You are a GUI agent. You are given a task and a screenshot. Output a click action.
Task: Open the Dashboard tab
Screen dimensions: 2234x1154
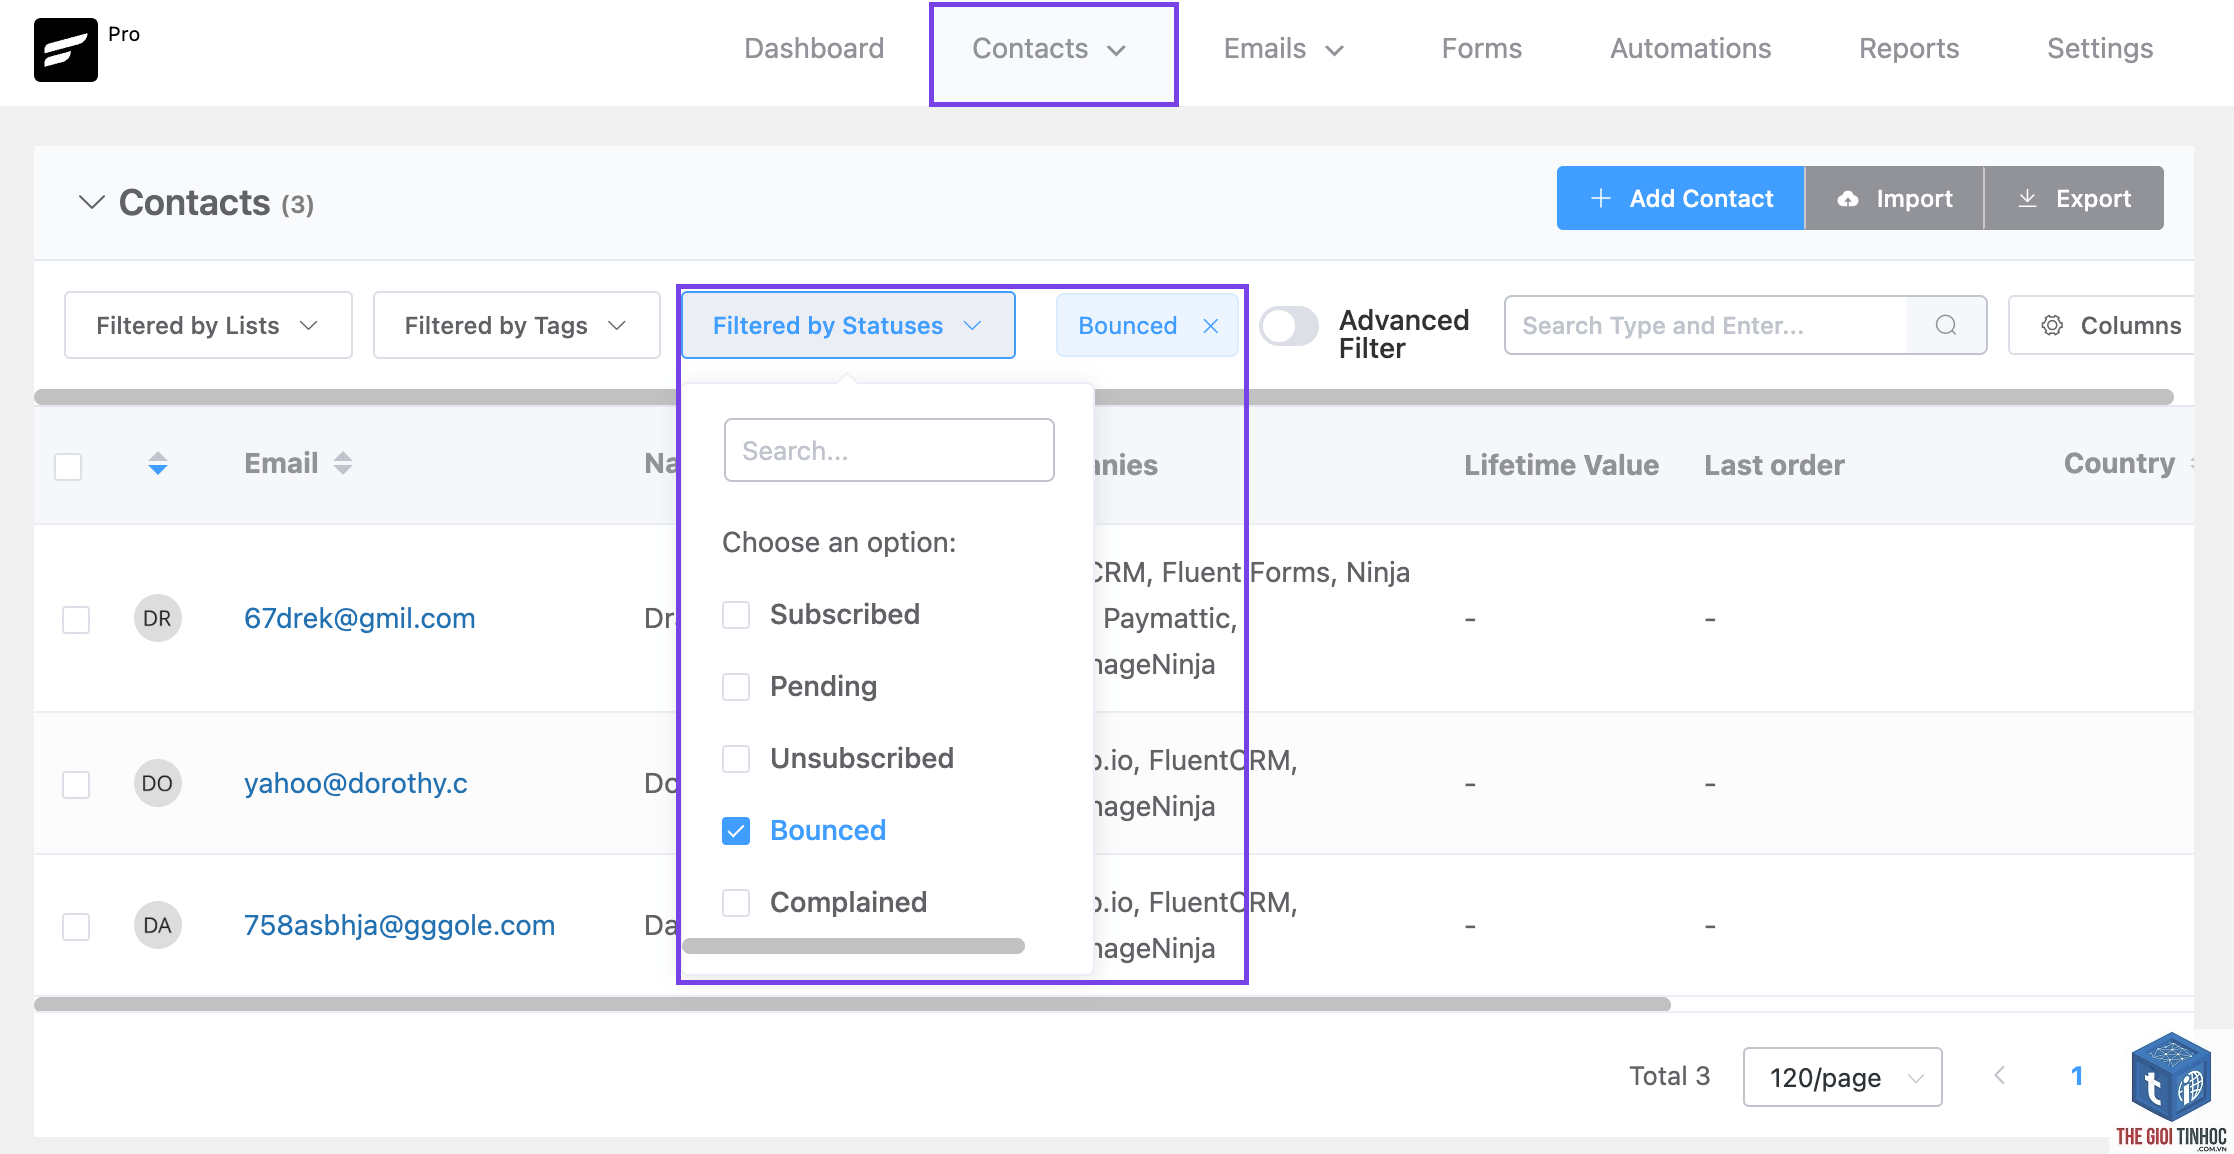click(x=814, y=48)
